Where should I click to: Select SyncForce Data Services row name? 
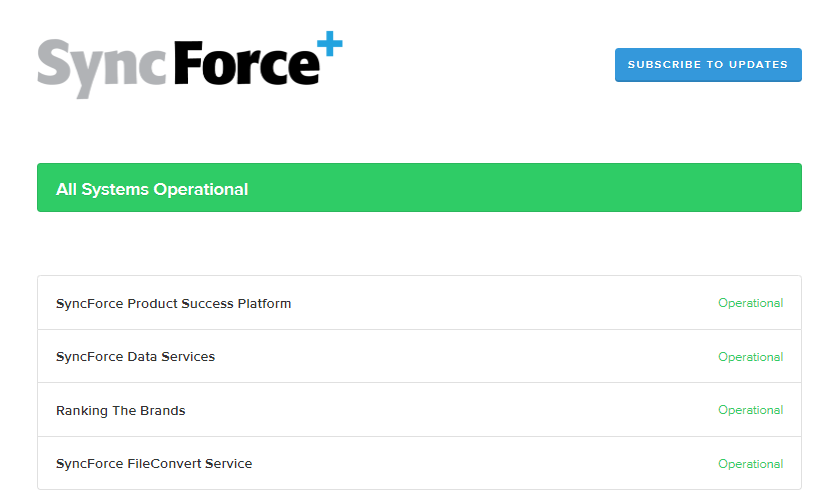(135, 357)
